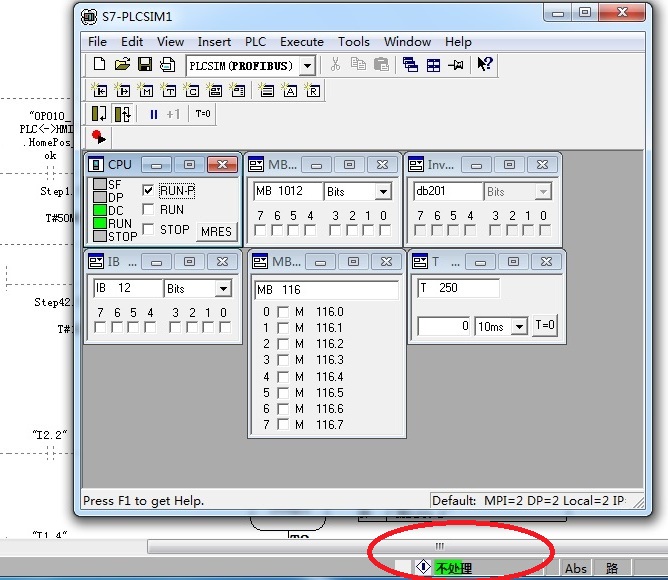The height and width of the screenshot is (580, 668).
Task: Insert a Timer (T) subwindow icon
Action: 168,90
